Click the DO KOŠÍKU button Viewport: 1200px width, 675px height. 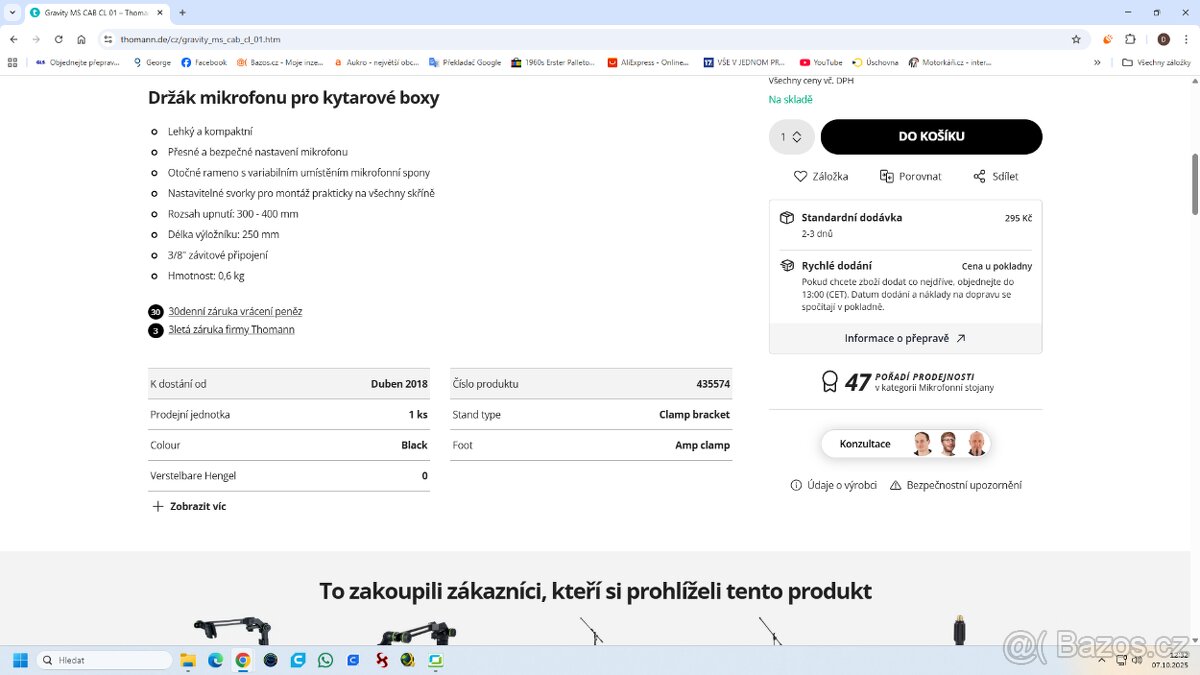point(931,137)
